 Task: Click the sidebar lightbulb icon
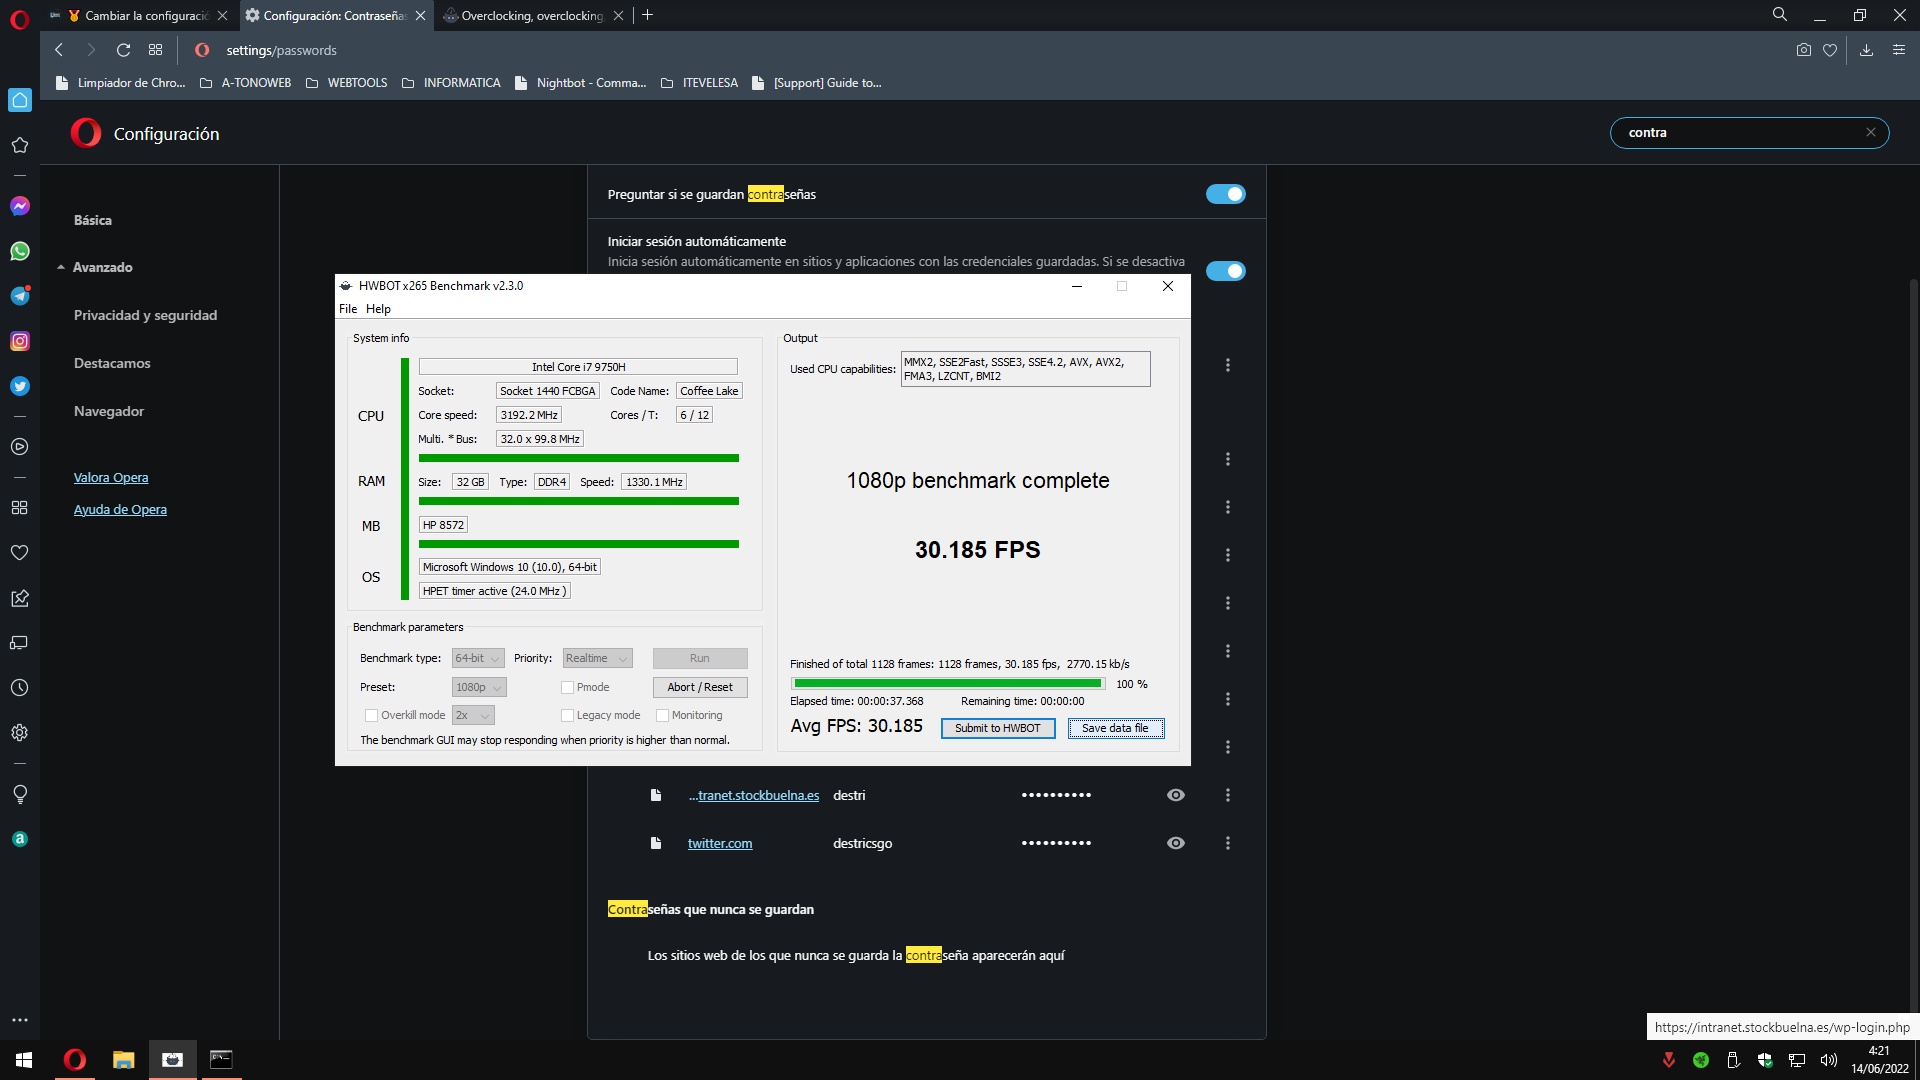click(x=20, y=794)
